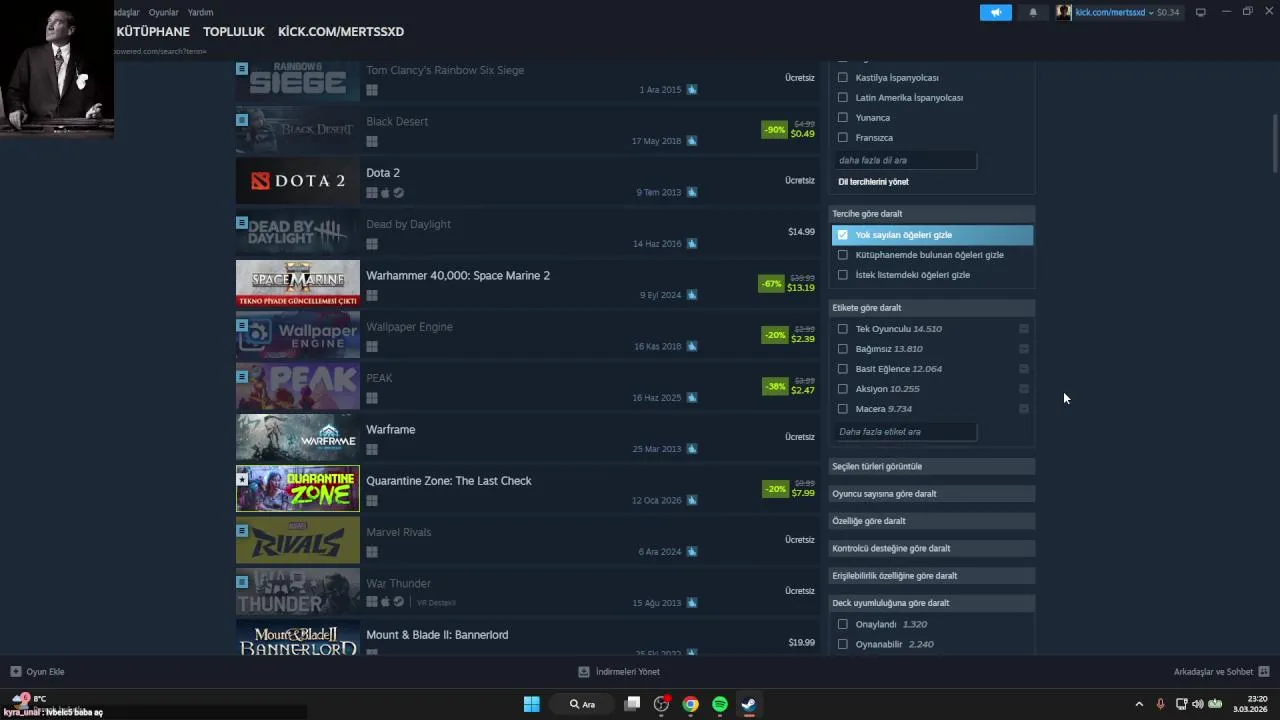Viewport: 1280px width, 720px height.
Task: Expand Oyuncu sayısına göre daralt
Action: tap(932, 494)
